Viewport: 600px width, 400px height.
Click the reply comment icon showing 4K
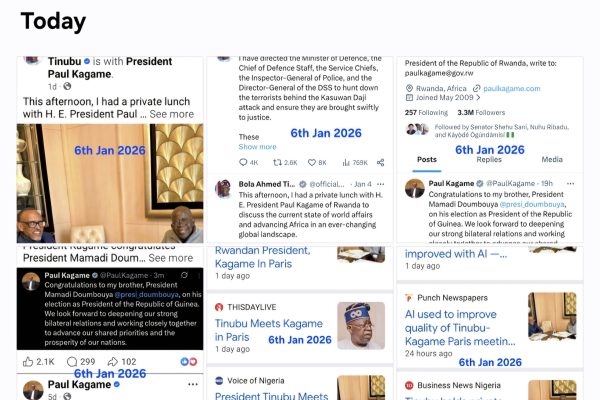(x=243, y=162)
